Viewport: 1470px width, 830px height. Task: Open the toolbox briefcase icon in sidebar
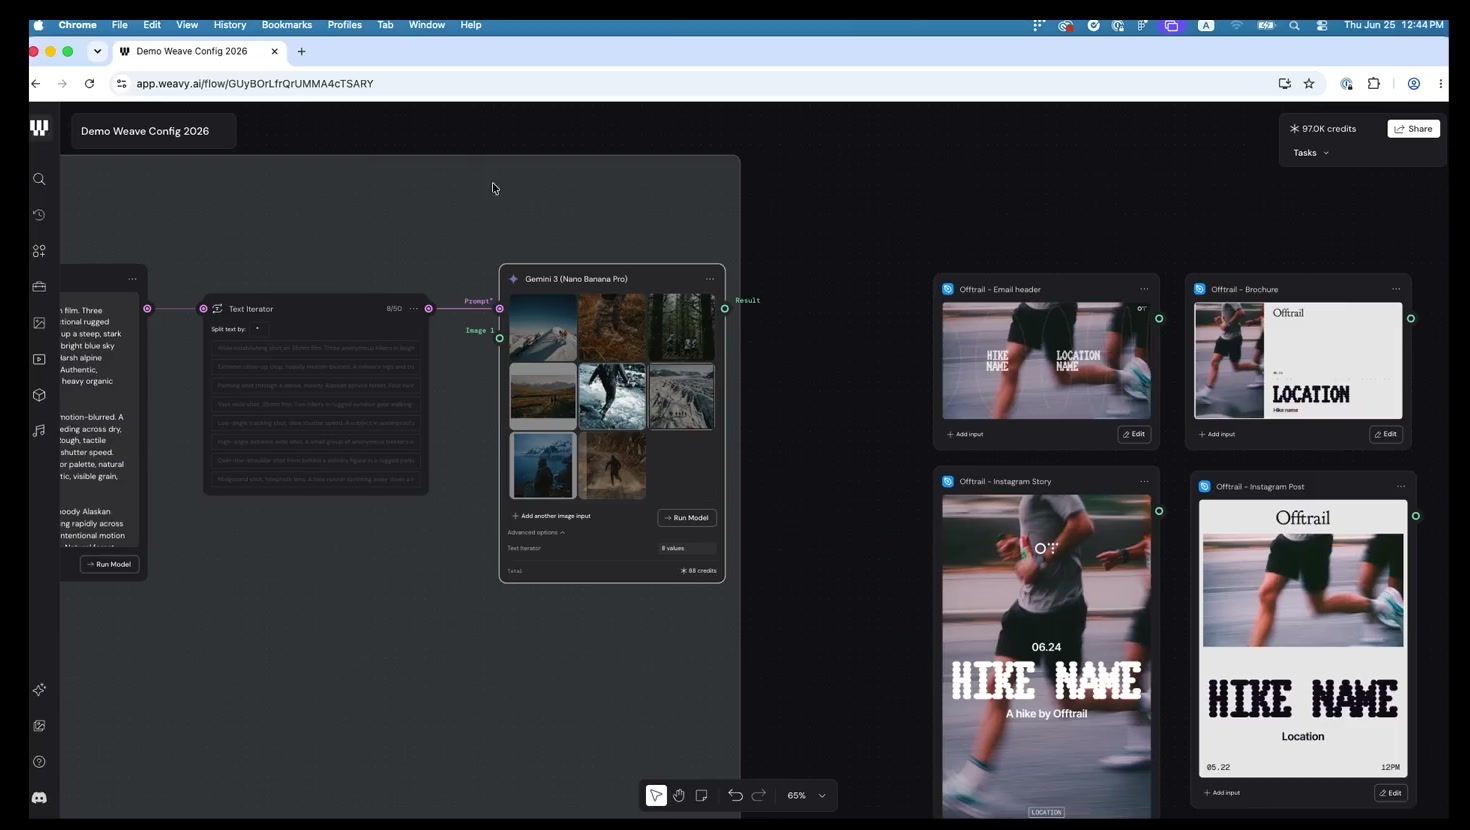pyautogui.click(x=39, y=287)
